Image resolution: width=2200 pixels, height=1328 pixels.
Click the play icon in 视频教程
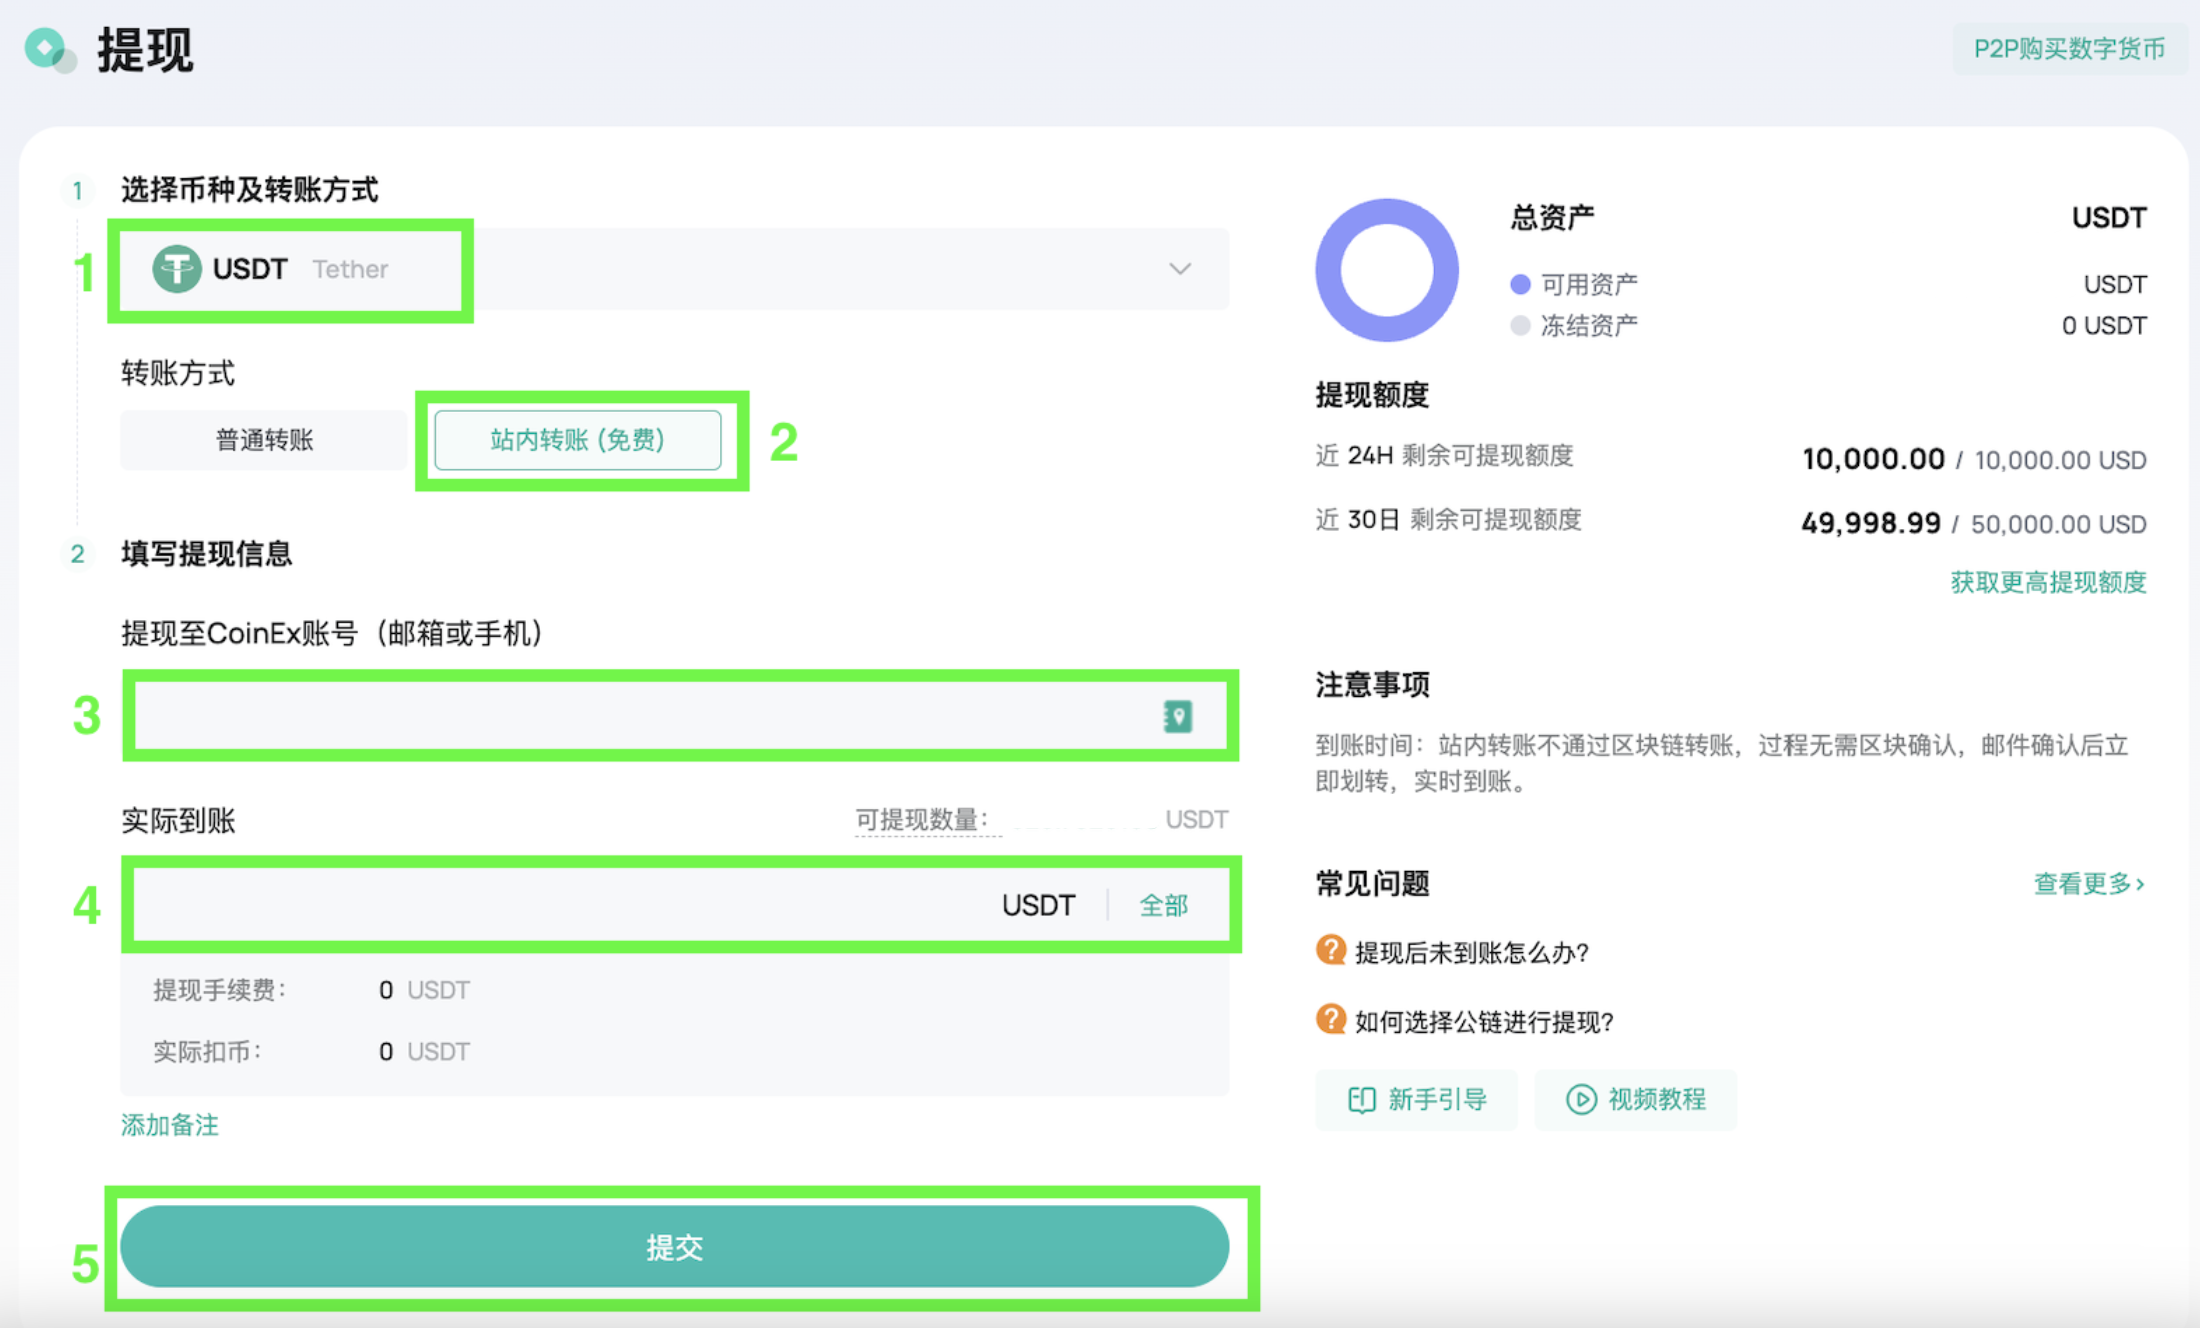coord(1580,1100)
